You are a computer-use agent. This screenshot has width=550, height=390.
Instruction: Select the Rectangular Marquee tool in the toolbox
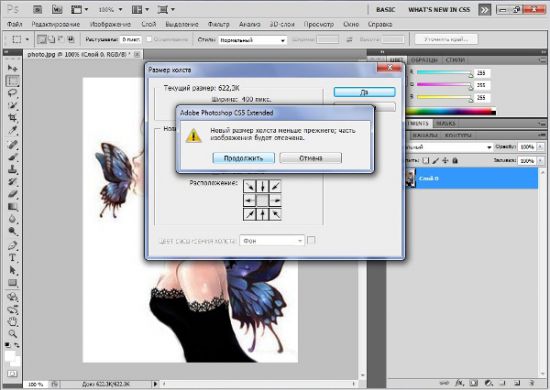13,81
